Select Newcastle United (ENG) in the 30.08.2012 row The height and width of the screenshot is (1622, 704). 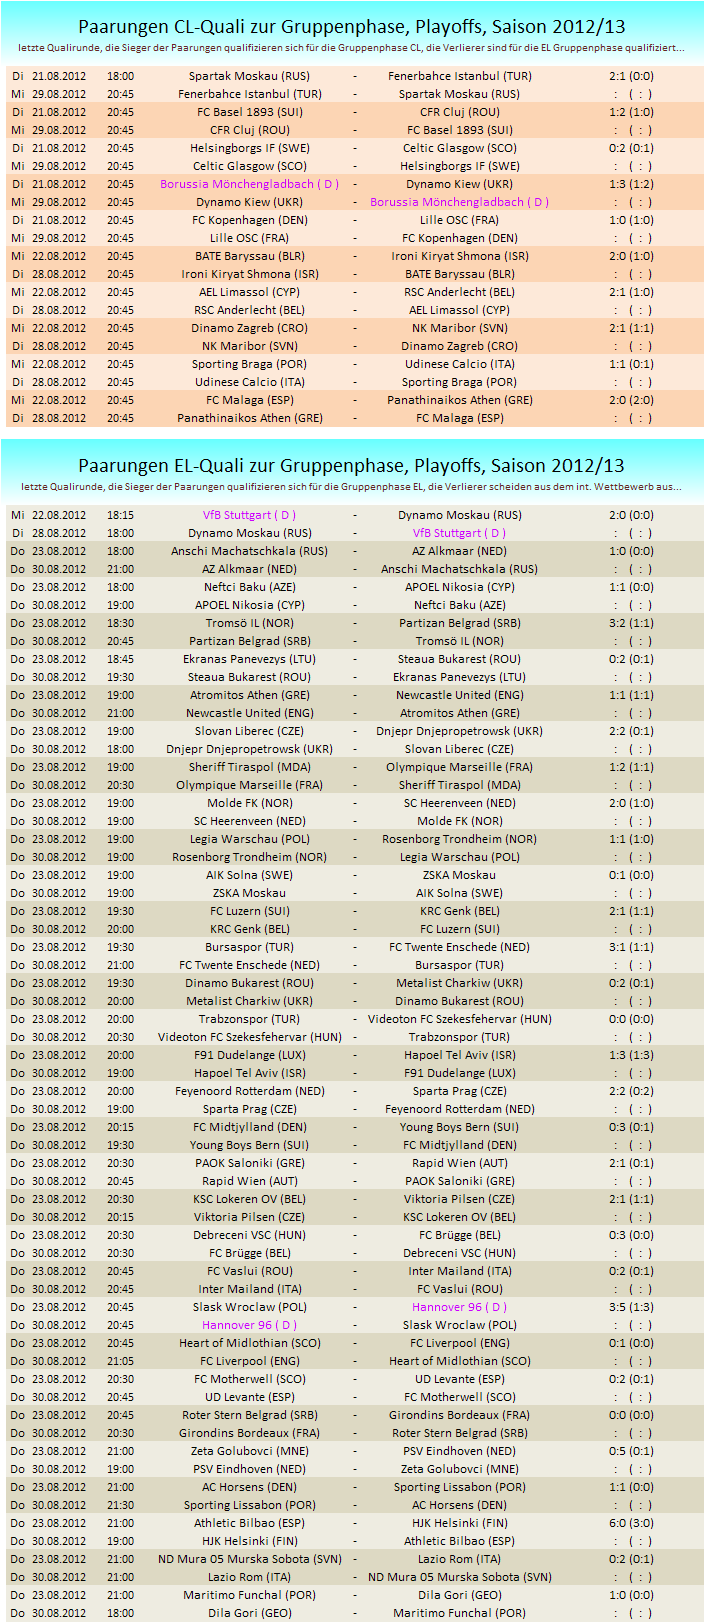coord(249,713)
